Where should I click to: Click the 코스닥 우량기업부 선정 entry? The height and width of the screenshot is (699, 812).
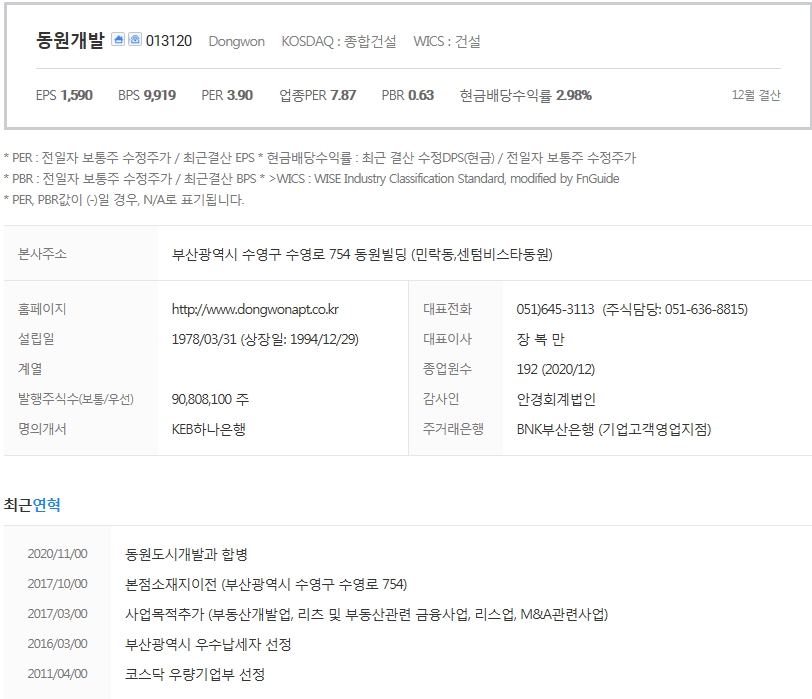coord(195,675)
